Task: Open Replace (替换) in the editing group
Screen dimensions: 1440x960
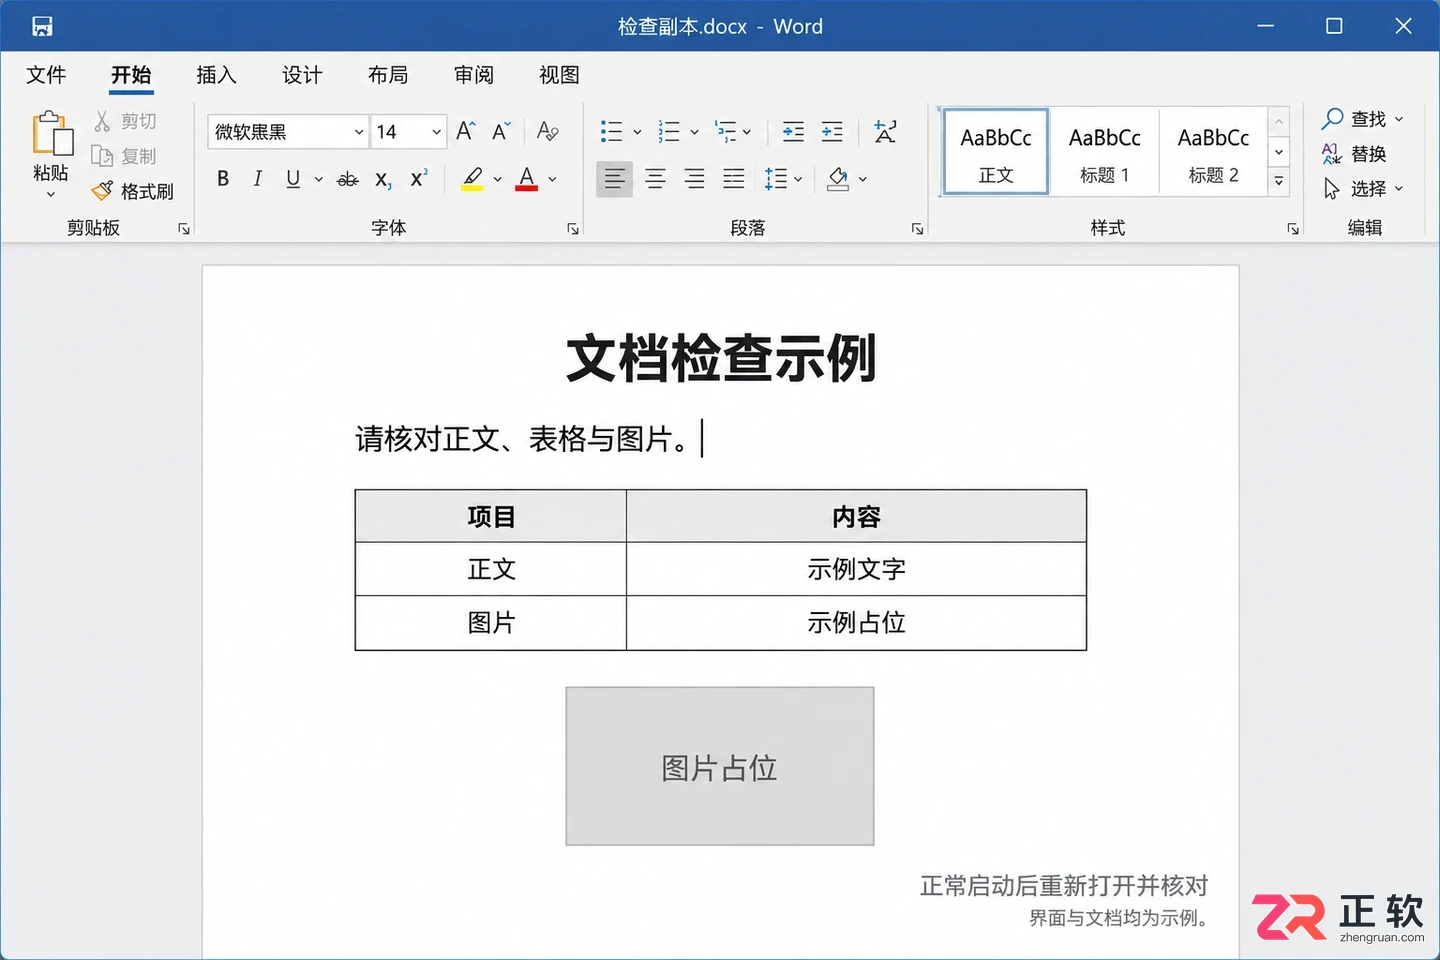Action: click(x=1355, y=154)
